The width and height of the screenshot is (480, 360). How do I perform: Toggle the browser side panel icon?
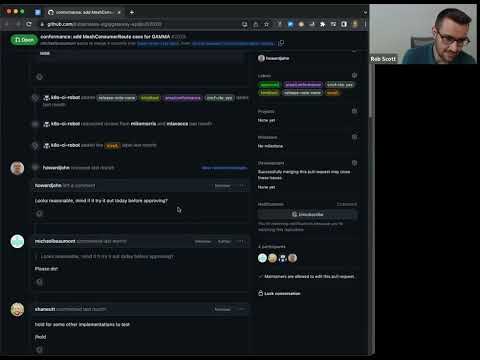(x=344, y=24)
